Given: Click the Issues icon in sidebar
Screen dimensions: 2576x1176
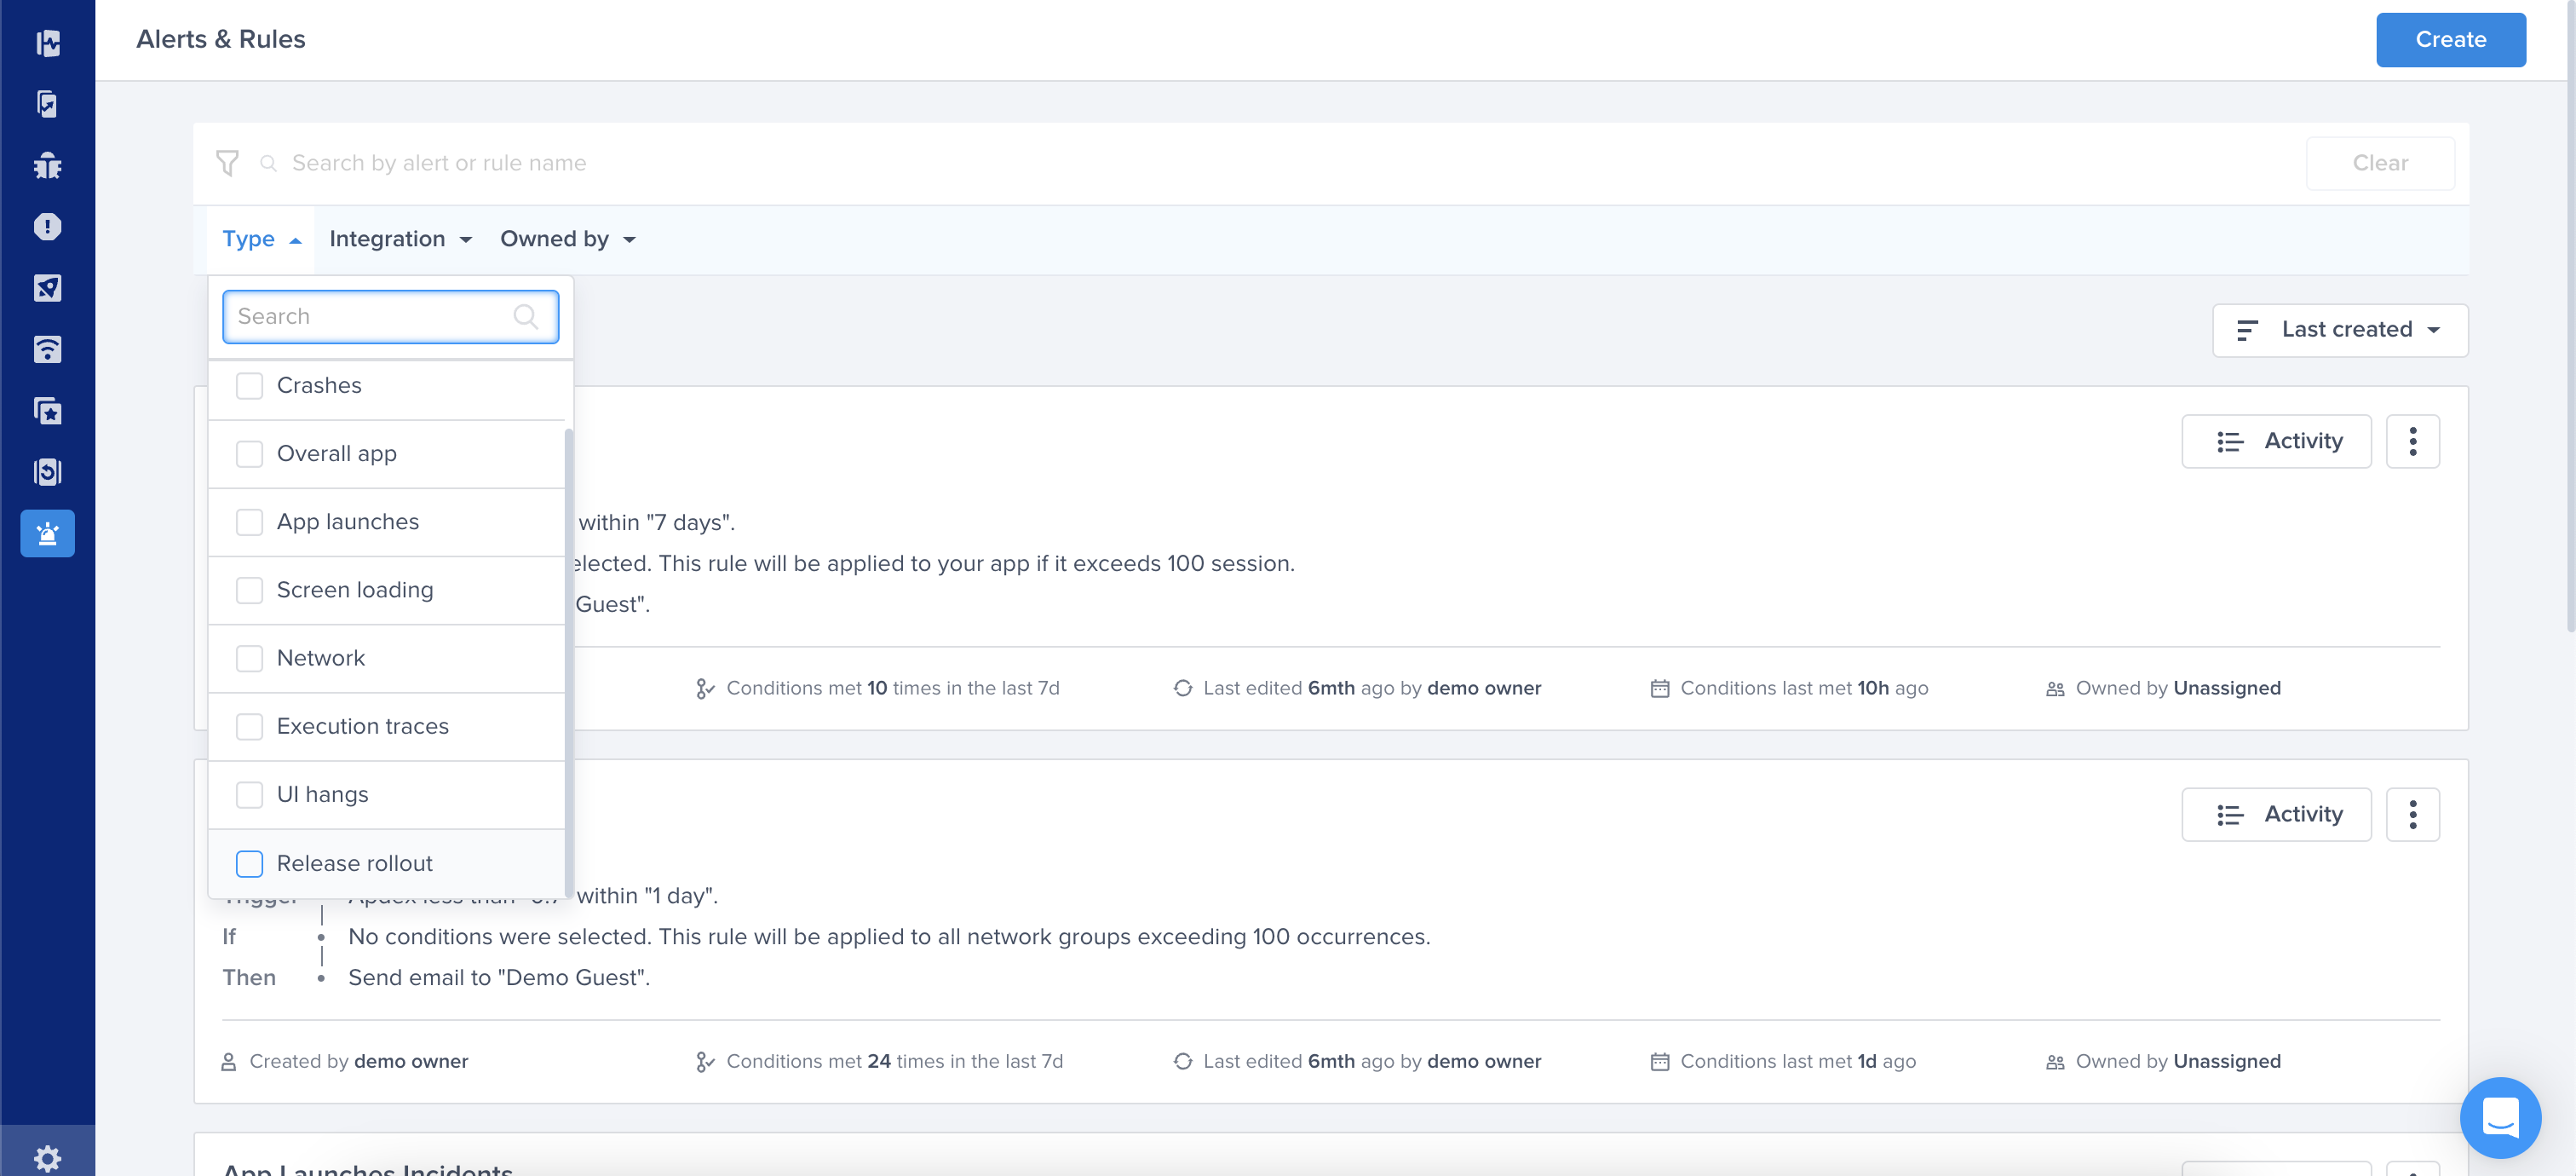Looking at the screenshot, I should click(48, 225).
